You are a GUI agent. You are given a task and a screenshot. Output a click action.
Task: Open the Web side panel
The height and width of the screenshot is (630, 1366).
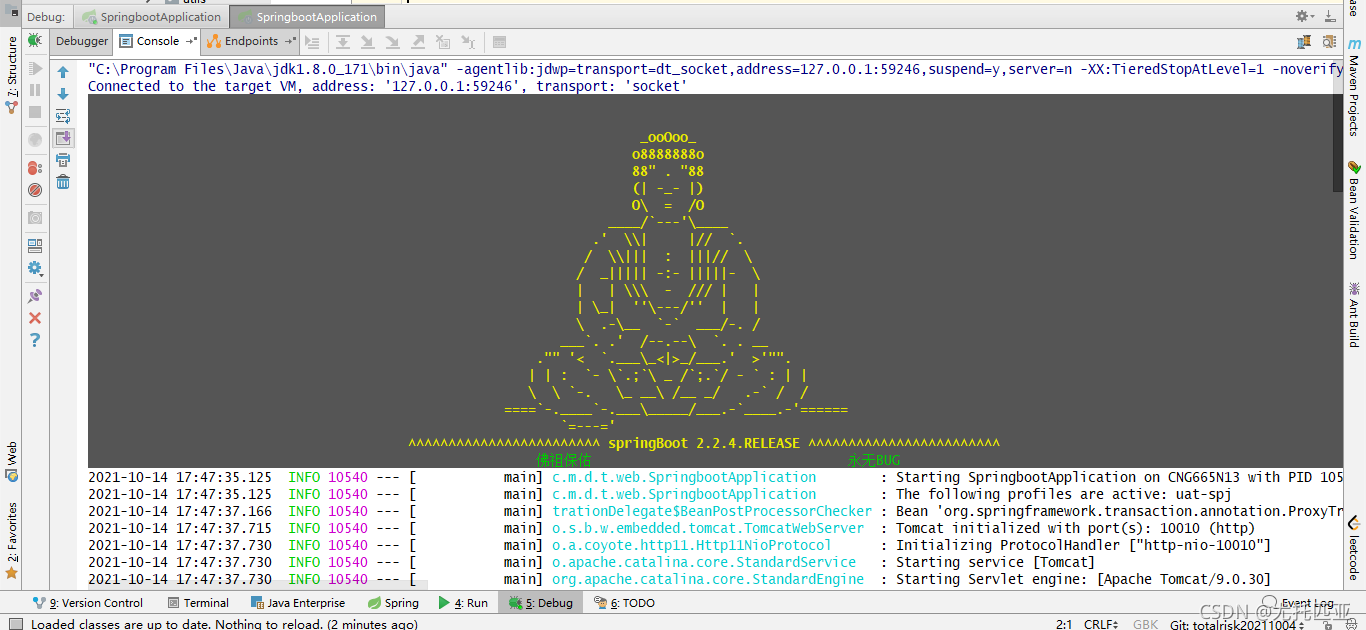[x=11, y=463]
